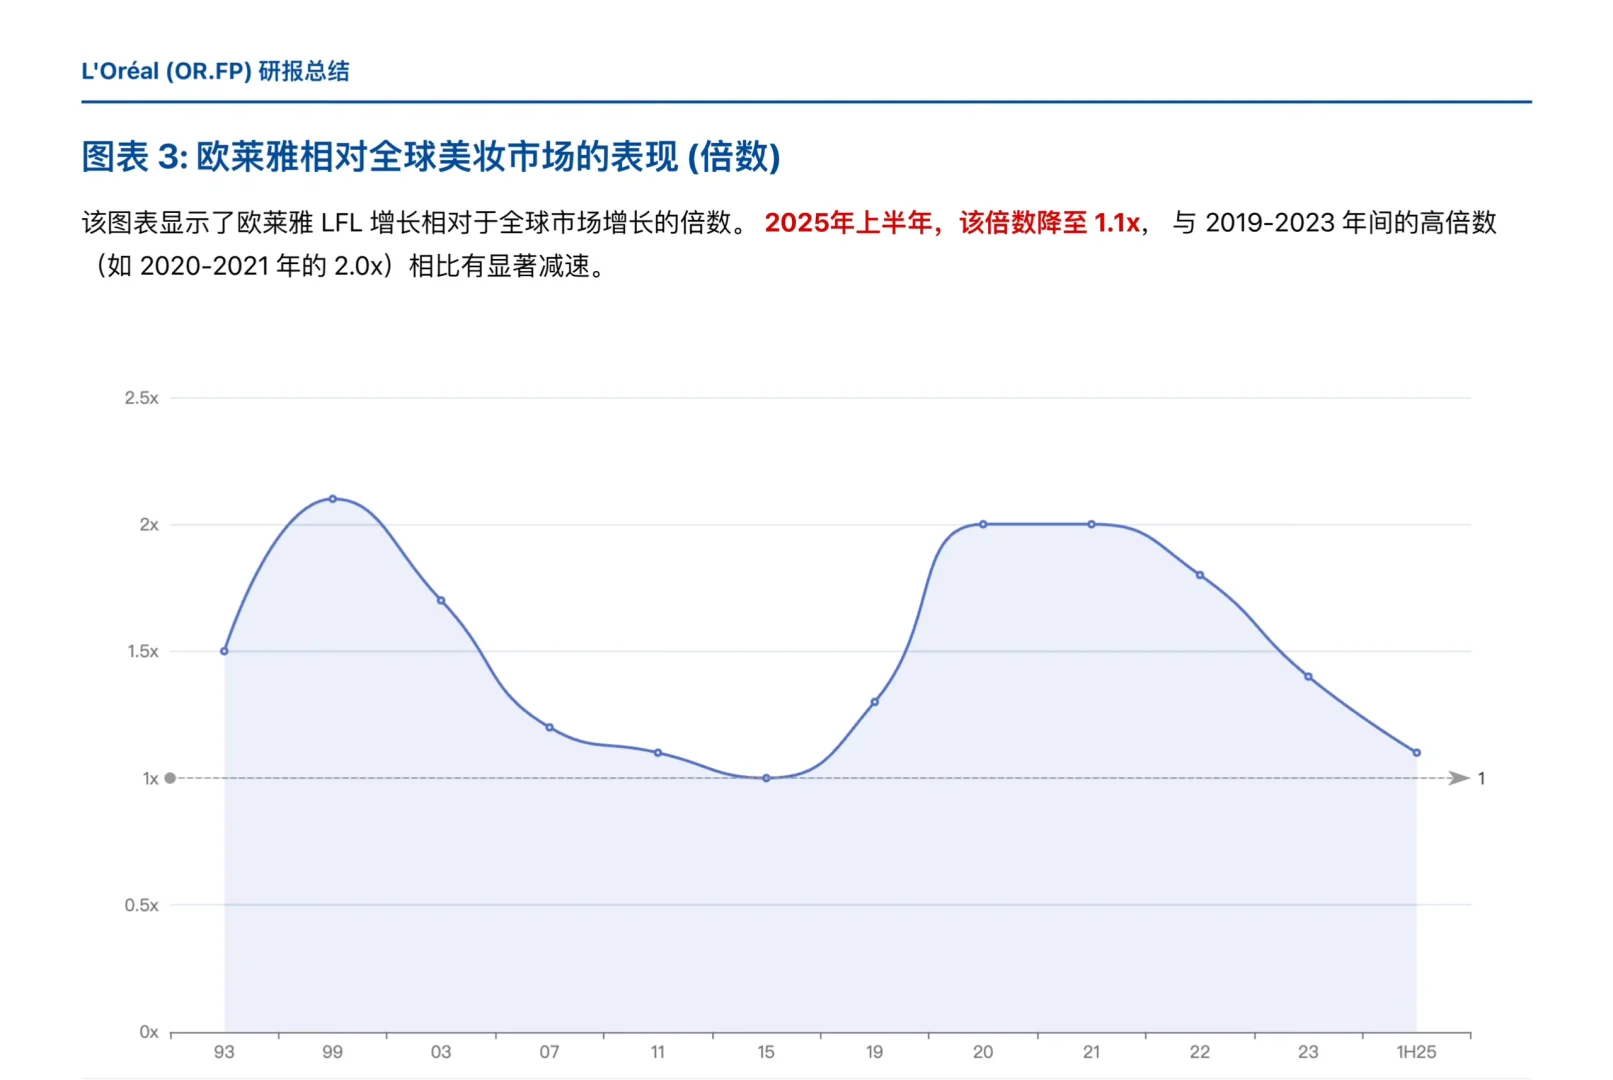Select the lowest data point above year 15
This screenshot has height=1080, width=1613.
[x=766, y=778]
